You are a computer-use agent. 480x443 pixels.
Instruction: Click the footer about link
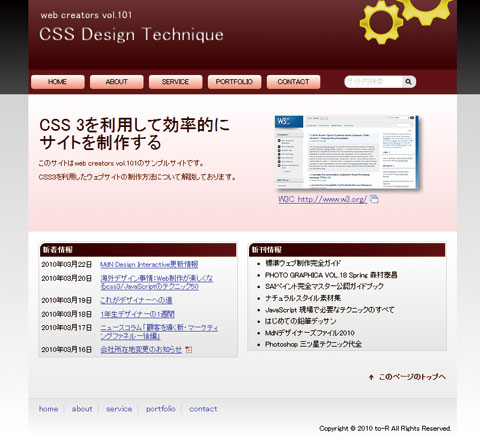82,409
